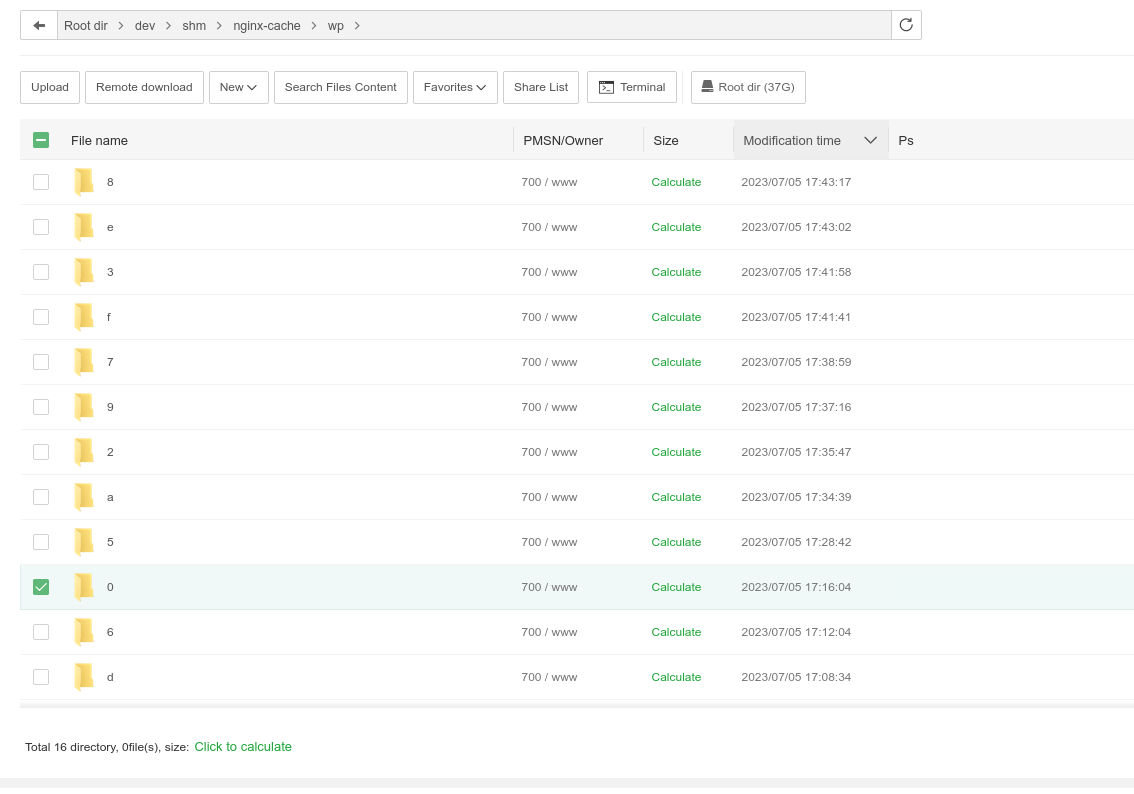
Task: Click folder icon for directory e
Action: (84, 227)
